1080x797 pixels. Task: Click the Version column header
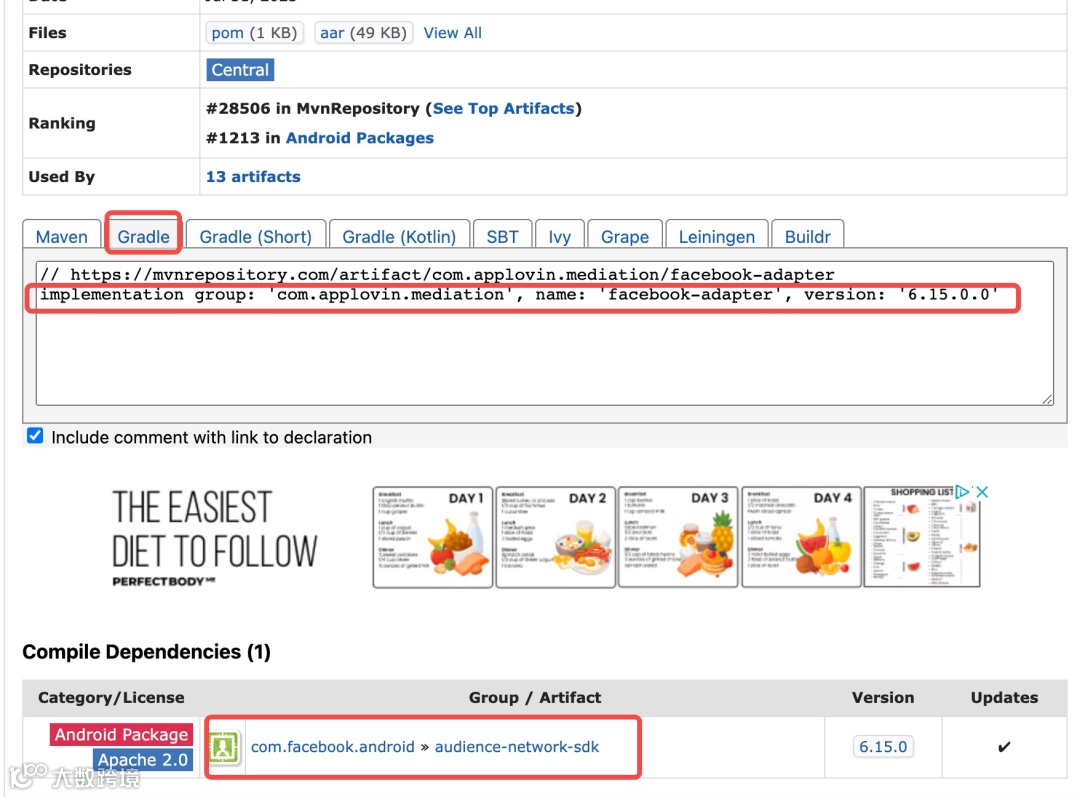(x=883, y=697)
